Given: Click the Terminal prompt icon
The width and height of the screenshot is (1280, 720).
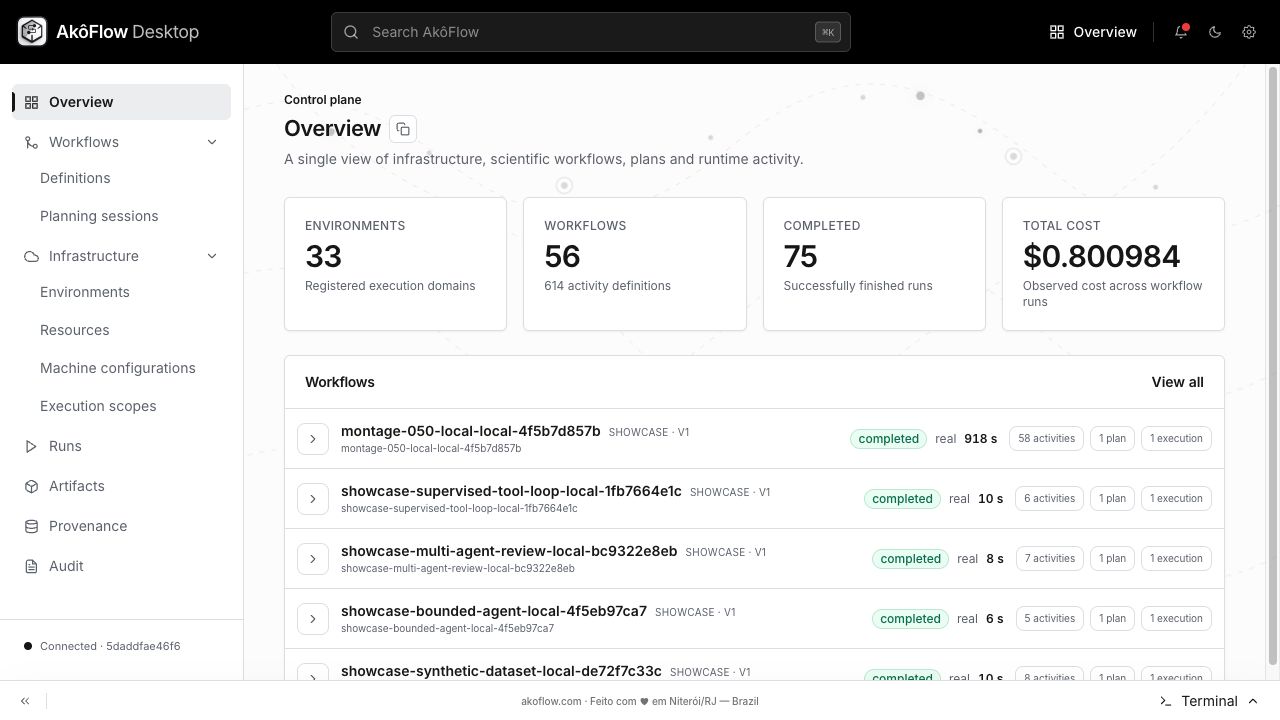Looking at the screenshot, I should pos(1165,701).
